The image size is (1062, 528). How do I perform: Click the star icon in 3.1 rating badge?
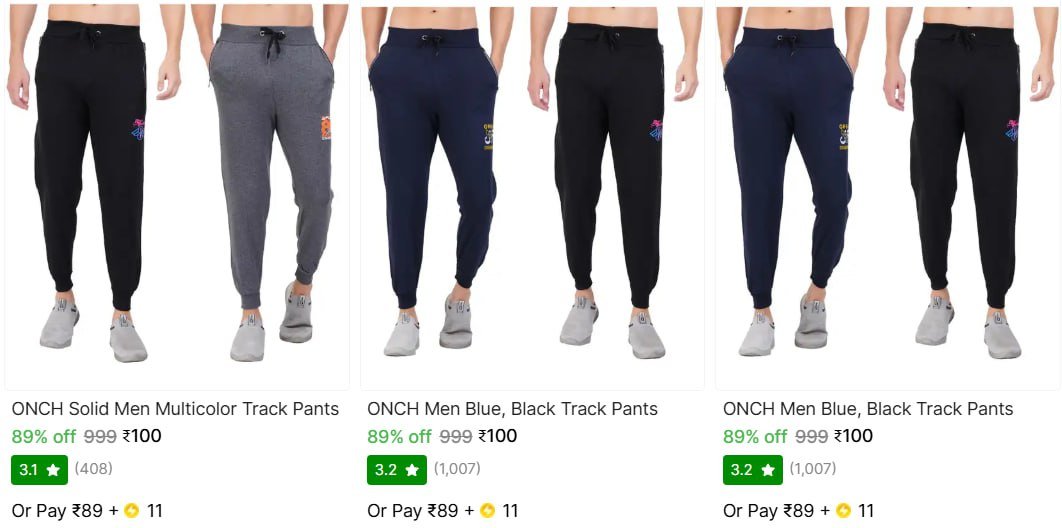pyautogui.click(x=53, y=470)
